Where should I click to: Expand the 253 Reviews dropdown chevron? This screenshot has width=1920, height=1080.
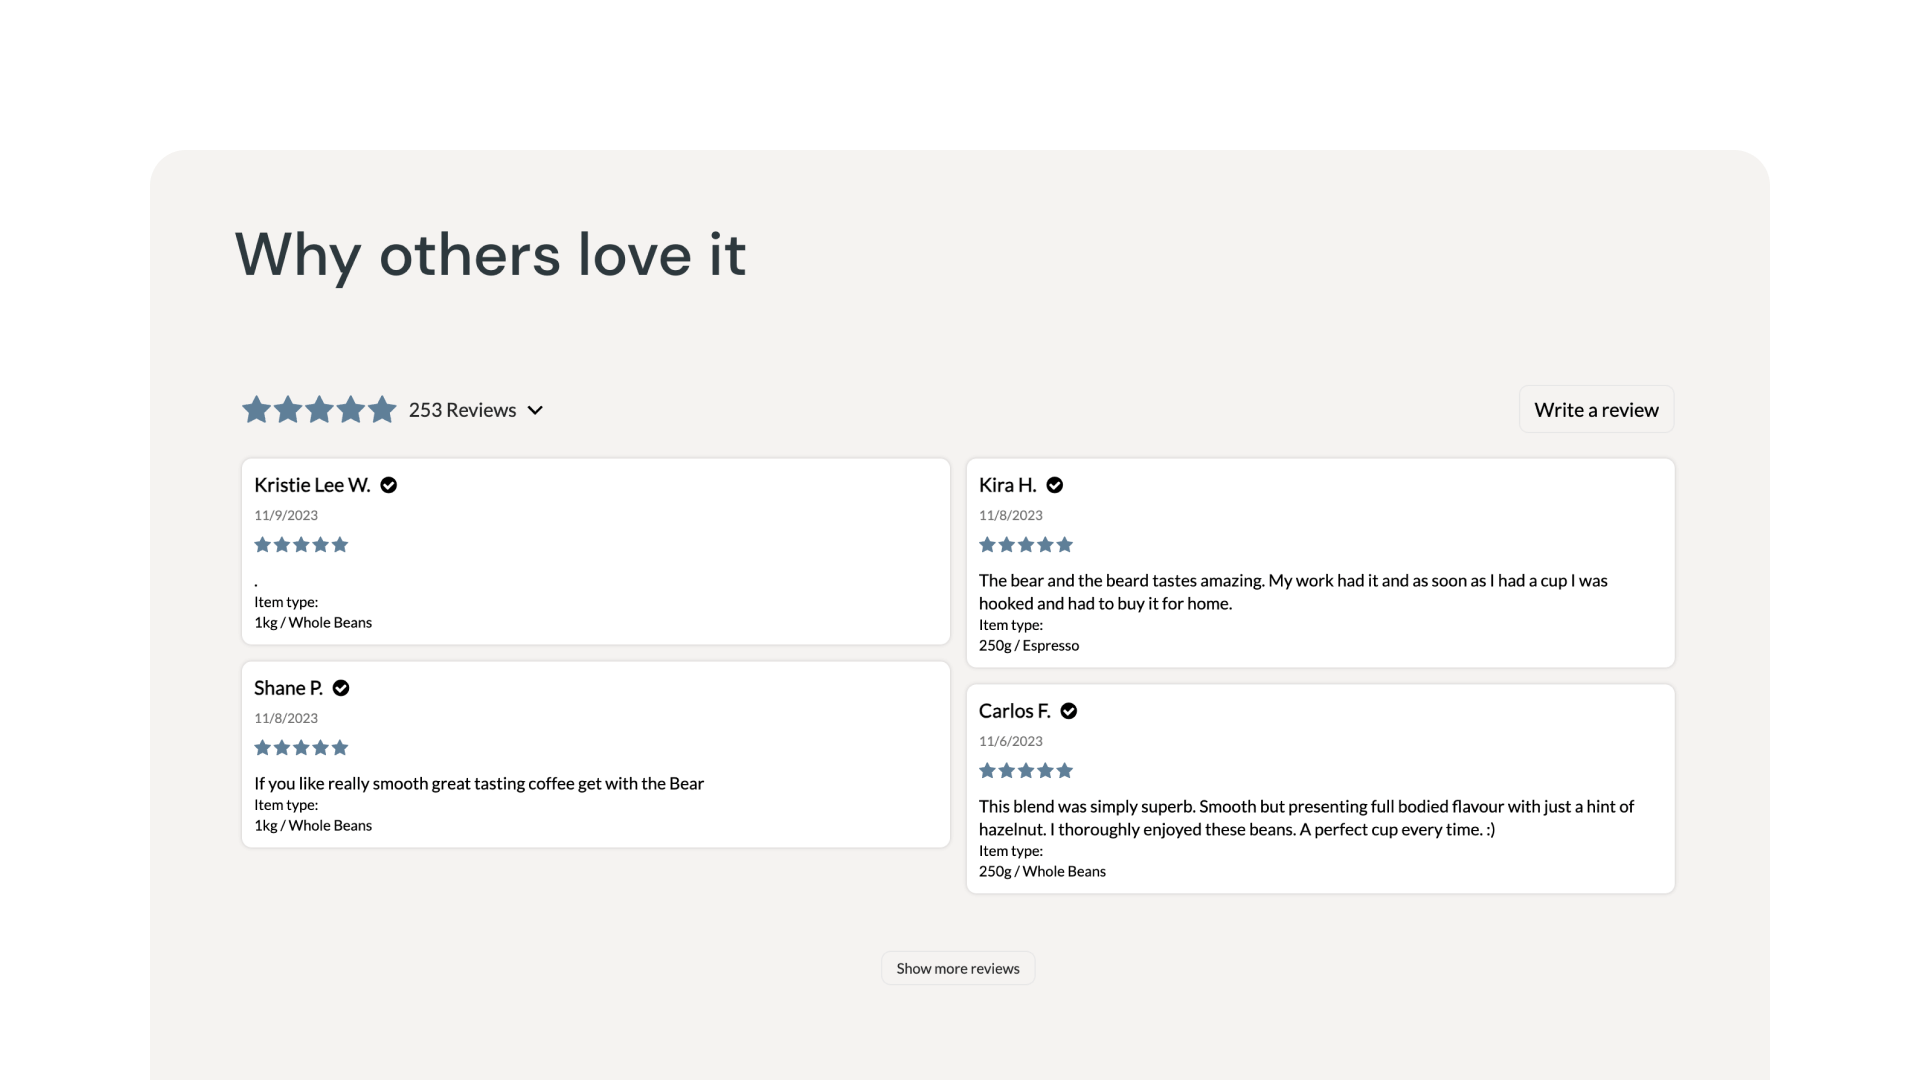[535, 410]
